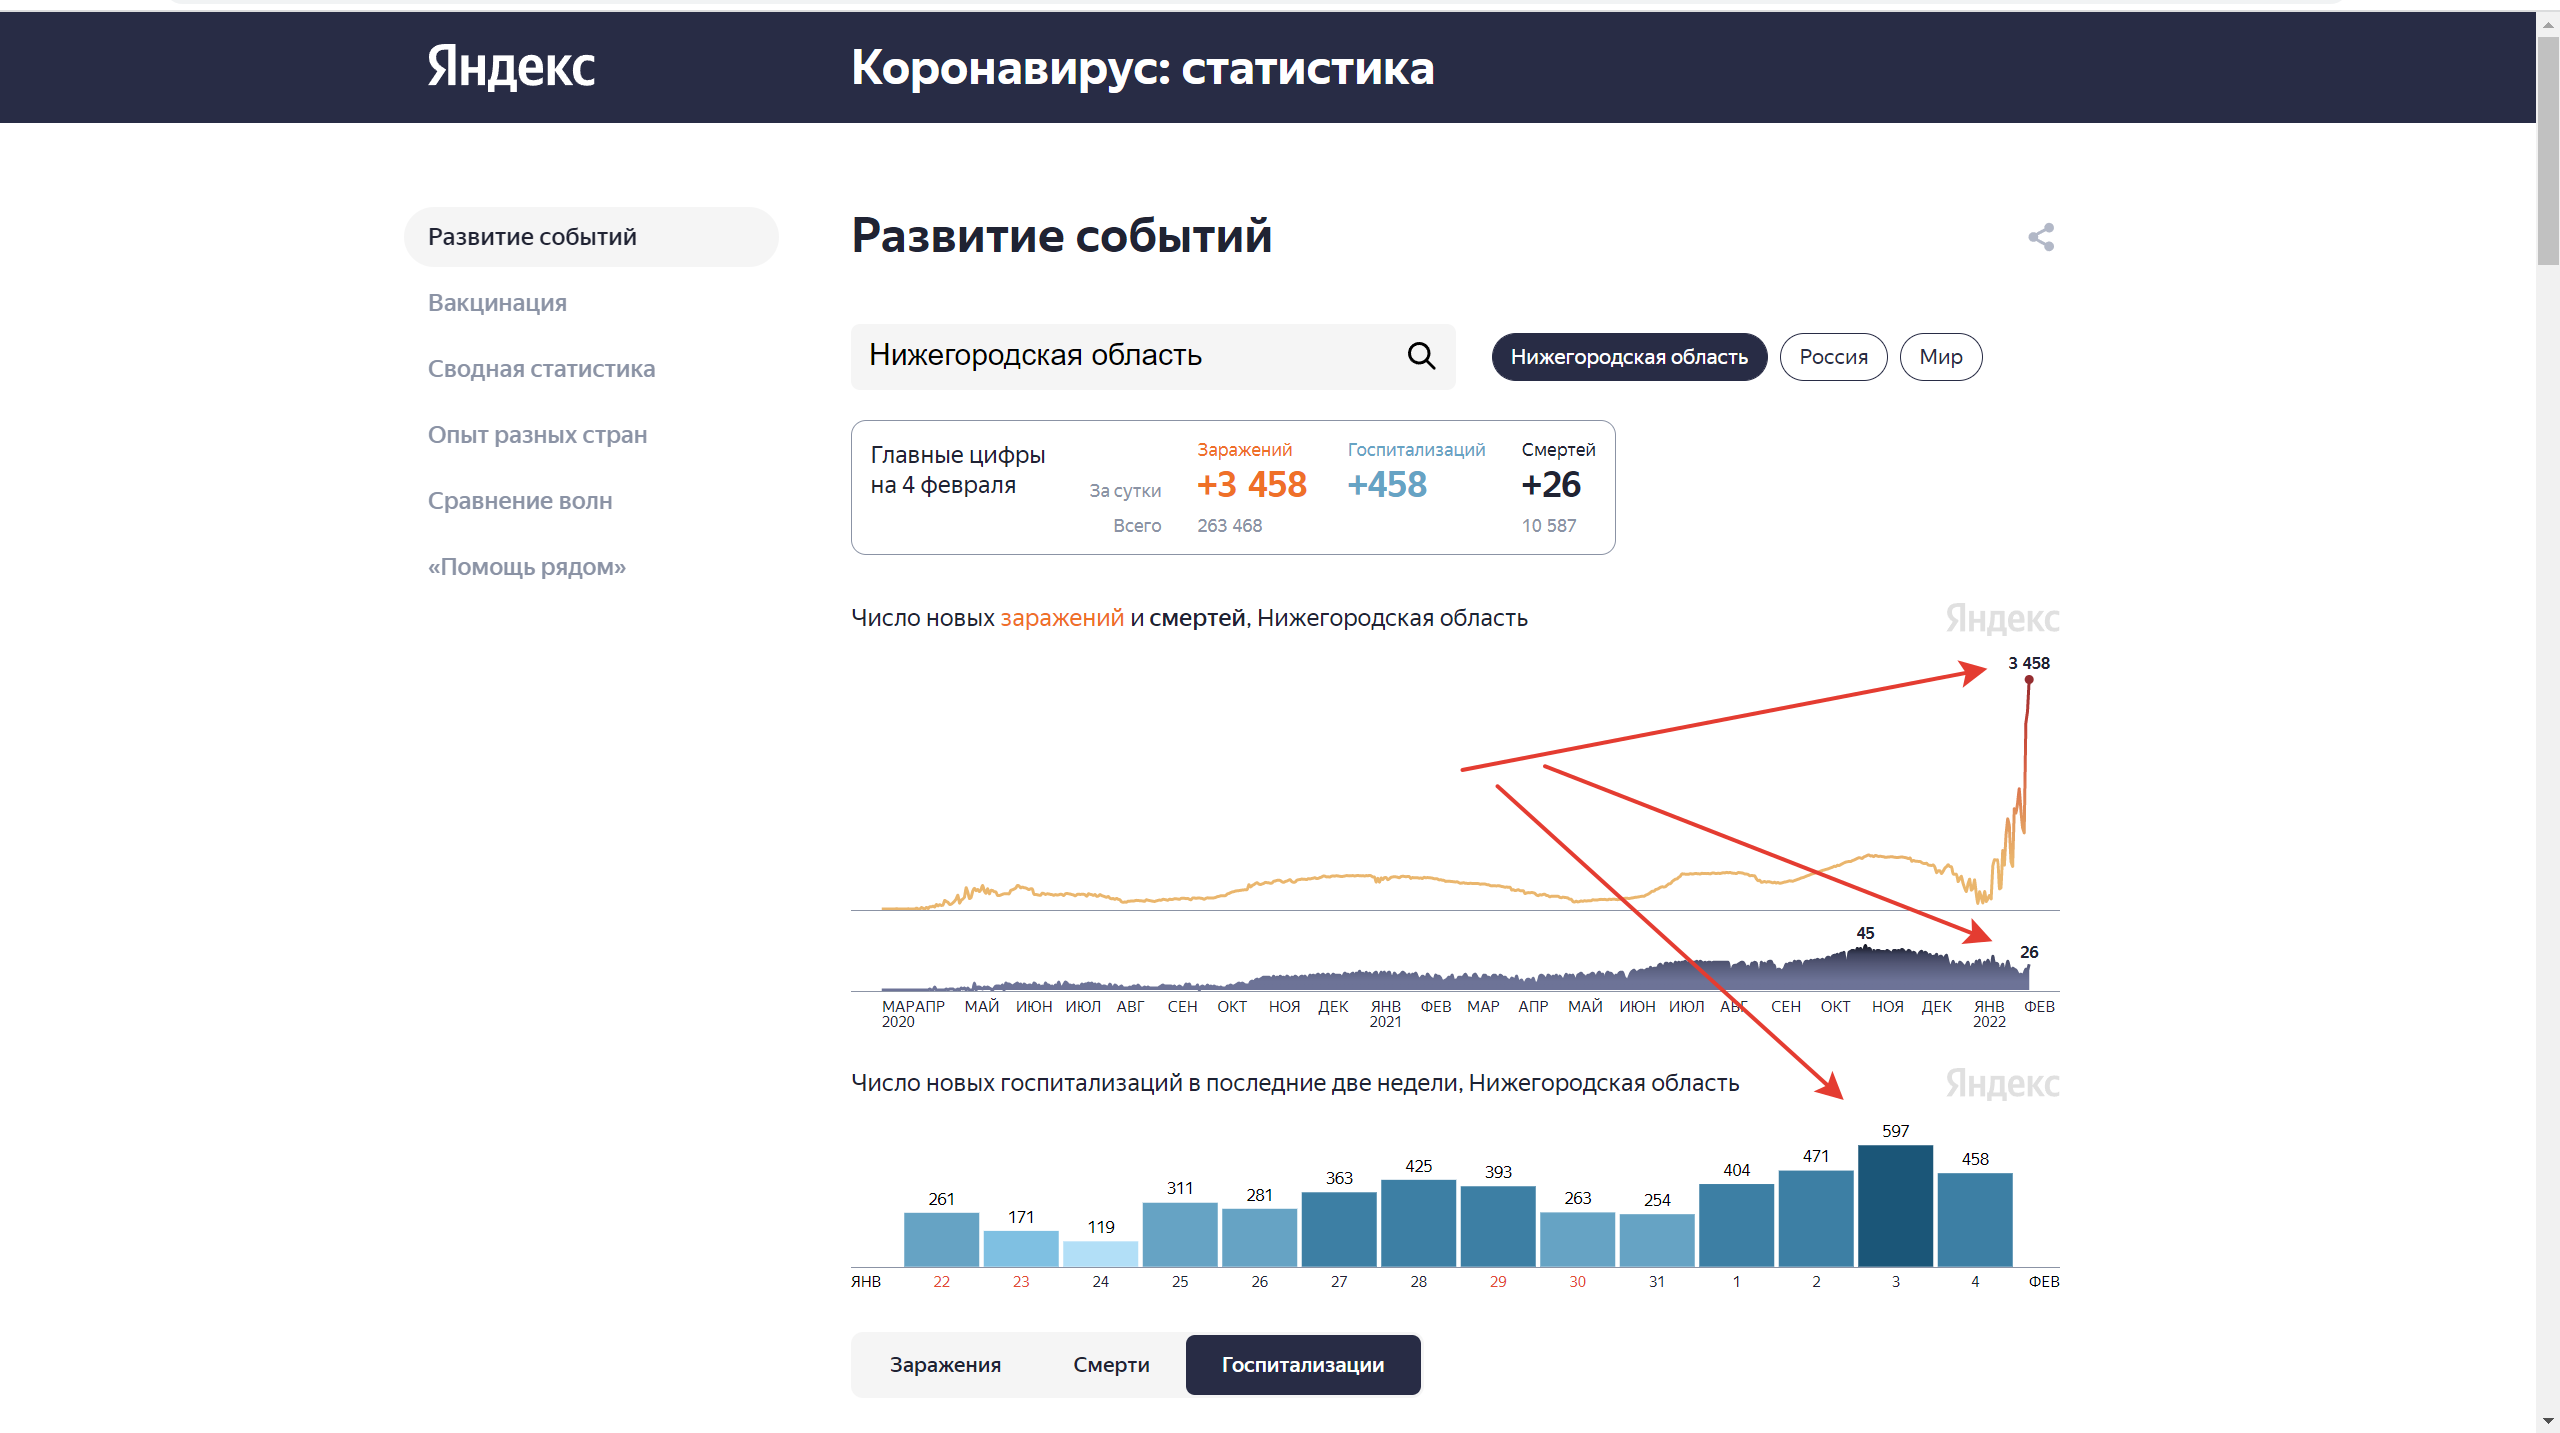
Task: Click the '45' deaths peak label
Action: [x=1865, y=933]
